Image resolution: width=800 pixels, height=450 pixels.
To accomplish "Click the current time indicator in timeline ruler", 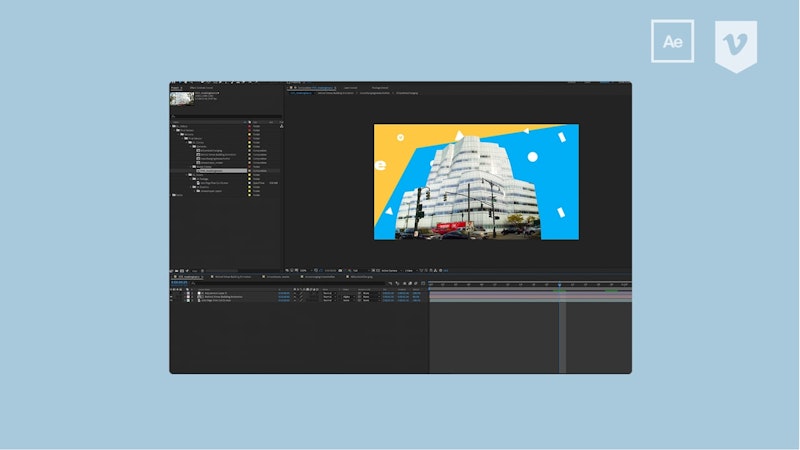I will [560, 284].
